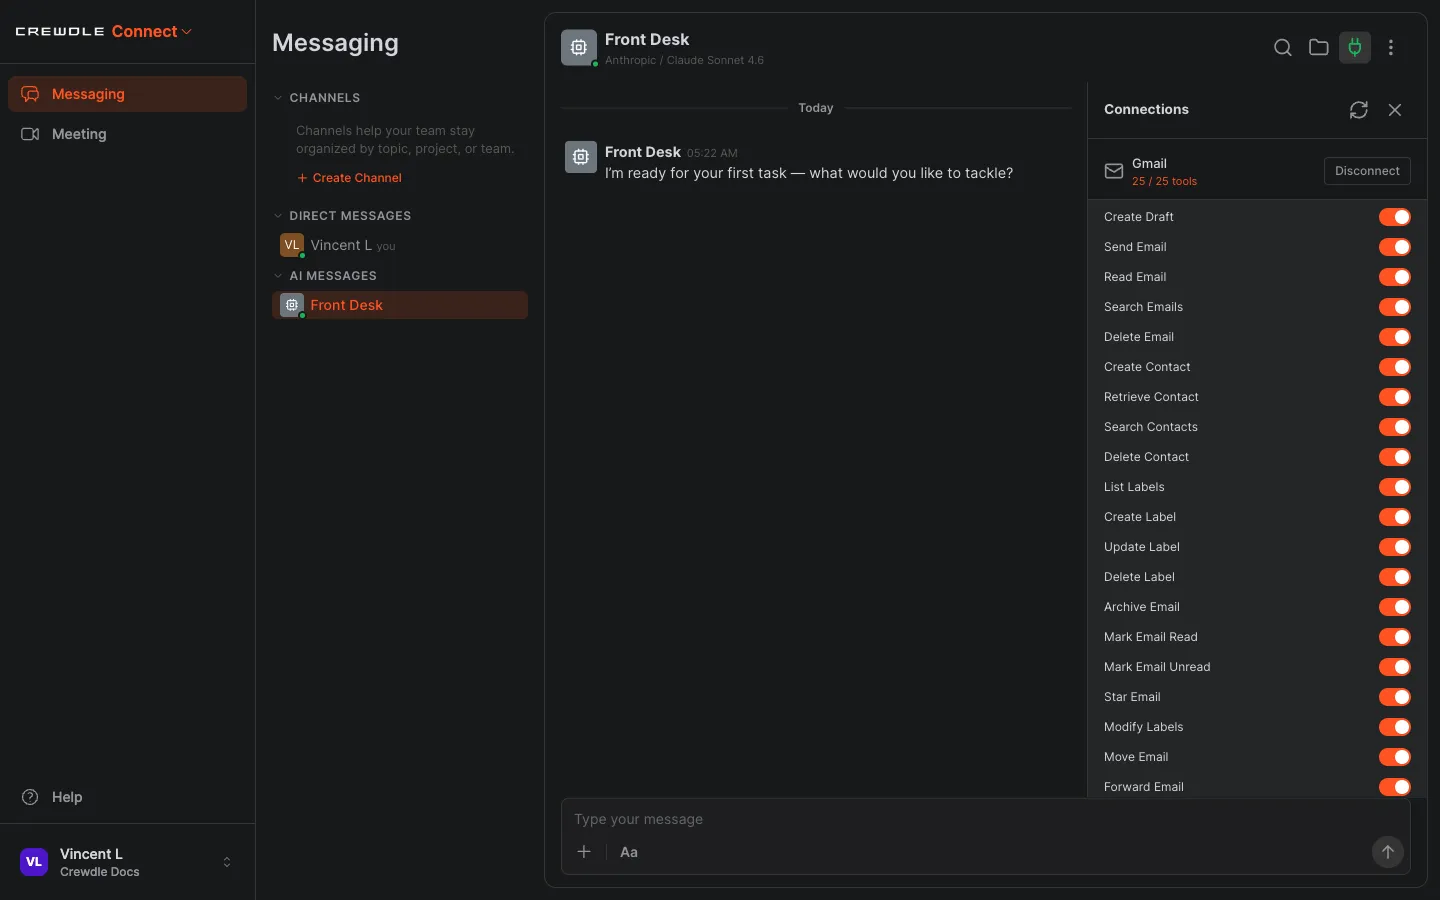The height and width of the screenshot is (900, 1440).
Task: Toggle the Create Contact switch
Action: pos(1394,367)
